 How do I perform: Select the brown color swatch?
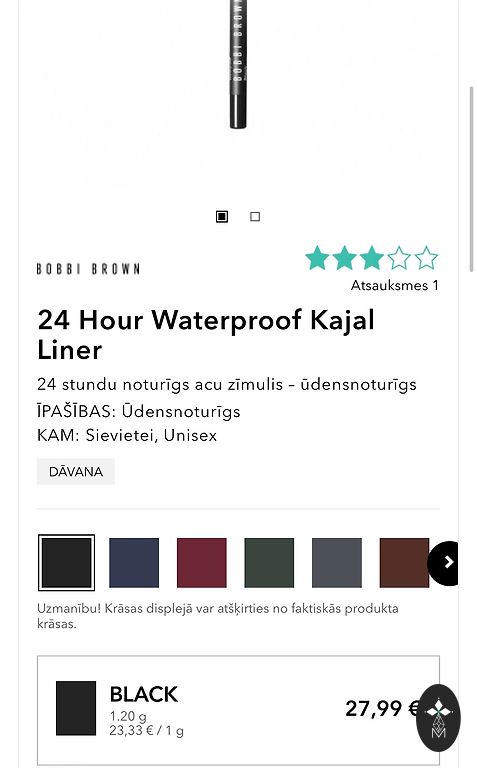[404, 563]
